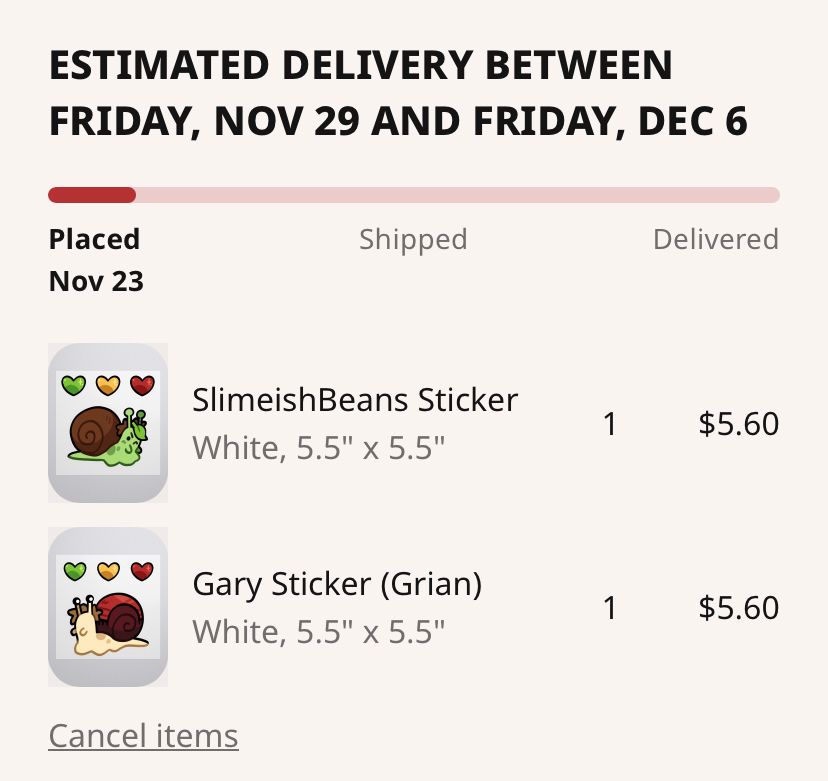Click the Cancel items link
828x781 pixels.
click(143, 736)
